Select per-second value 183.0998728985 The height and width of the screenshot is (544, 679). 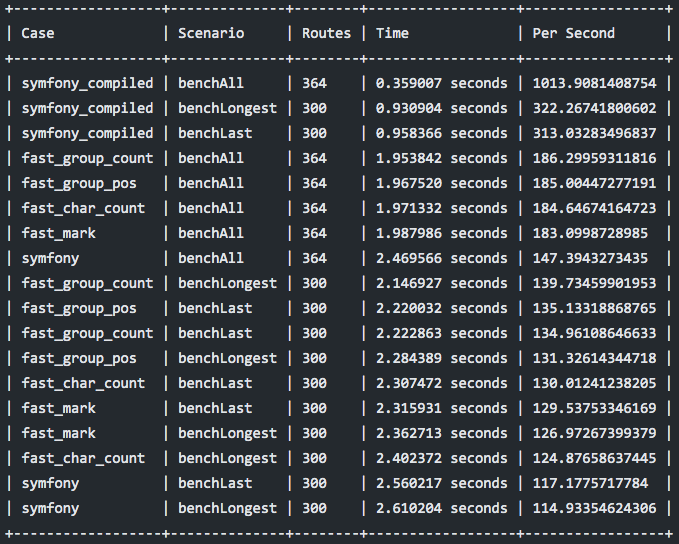point(590,233)
